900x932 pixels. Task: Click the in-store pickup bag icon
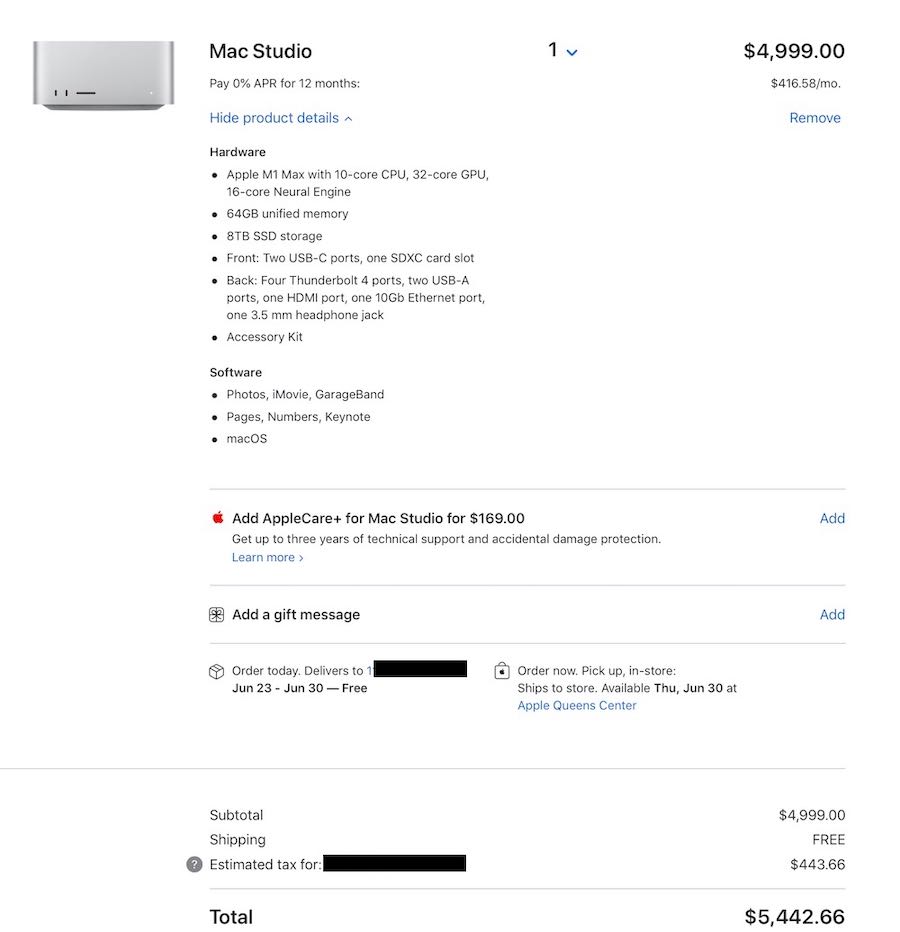502,671
